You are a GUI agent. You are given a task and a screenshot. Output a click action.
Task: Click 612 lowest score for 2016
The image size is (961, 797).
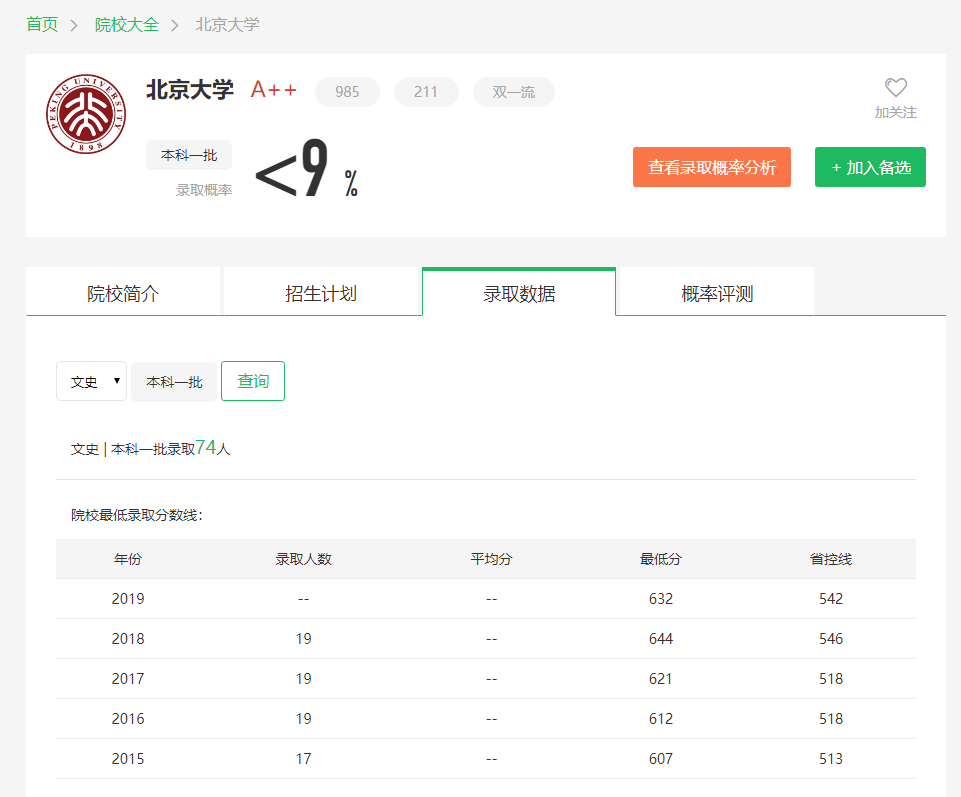click(661, 719)
